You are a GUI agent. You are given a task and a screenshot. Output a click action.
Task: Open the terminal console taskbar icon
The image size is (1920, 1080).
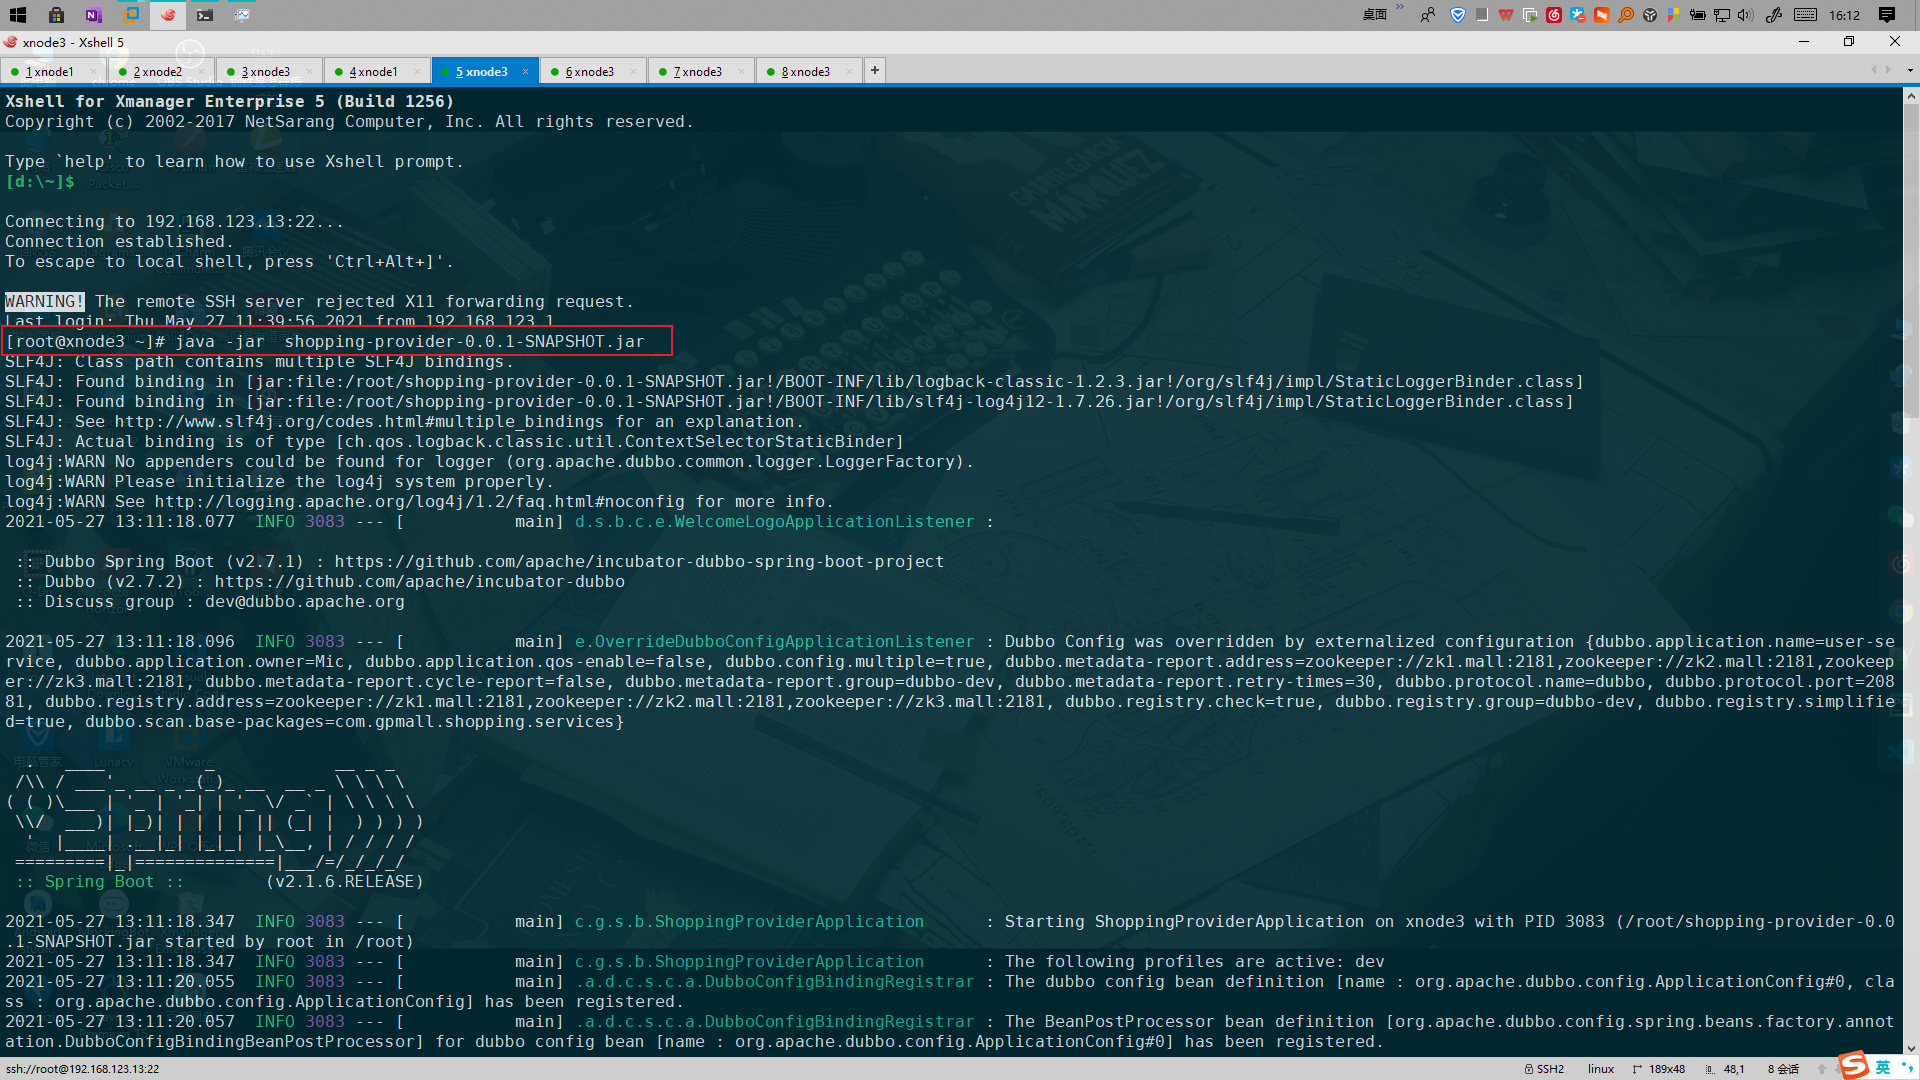point(205,15)
